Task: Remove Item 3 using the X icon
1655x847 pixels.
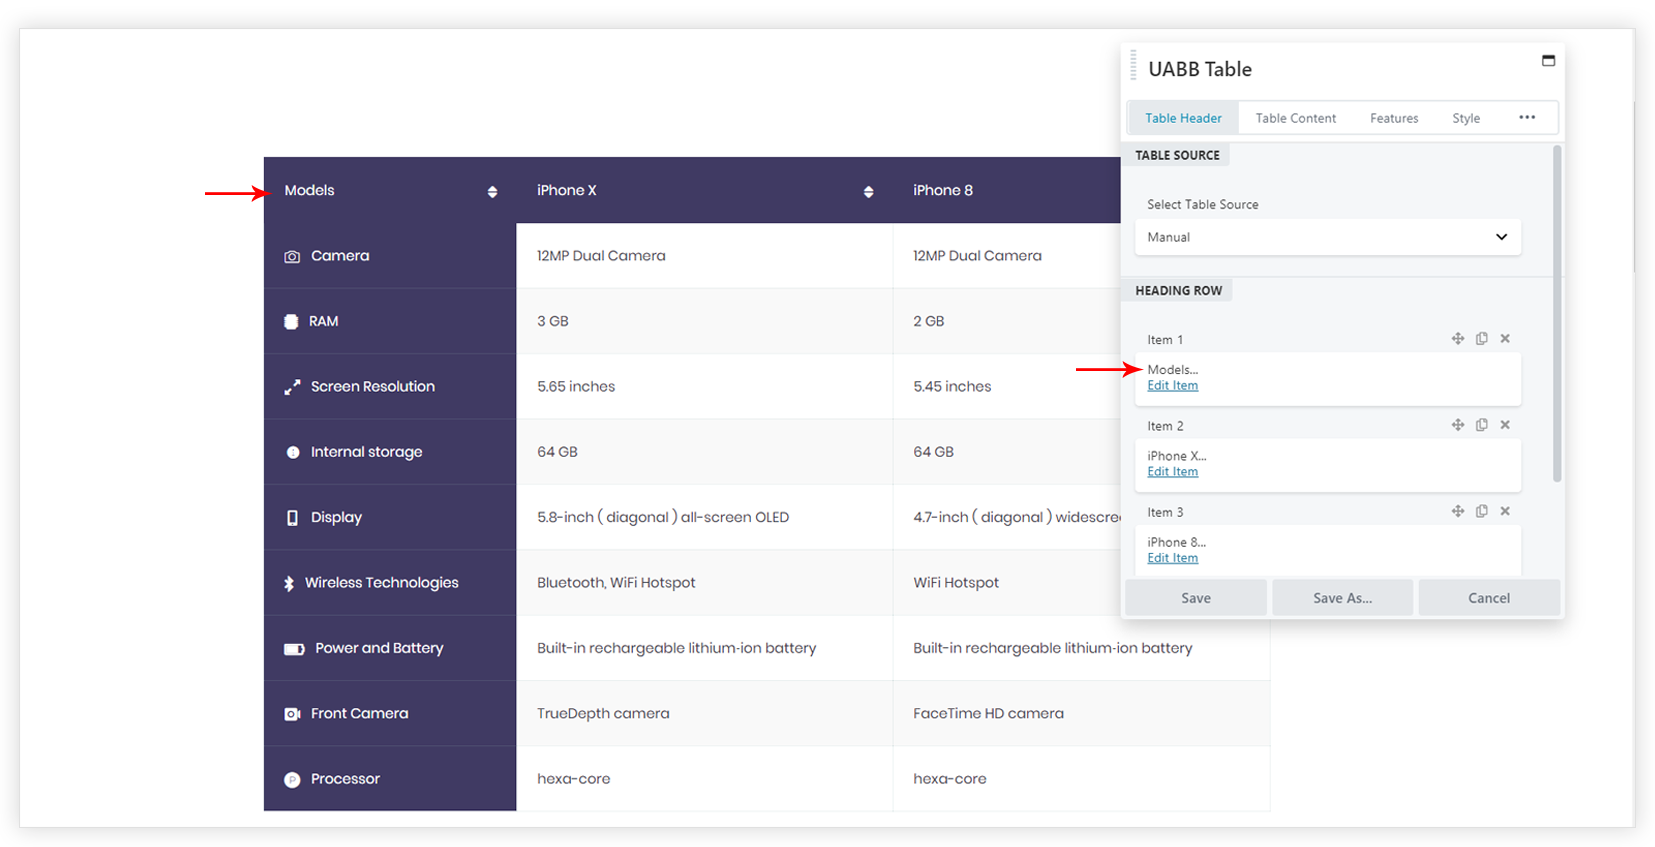Action: click(x=1505, y=511)
